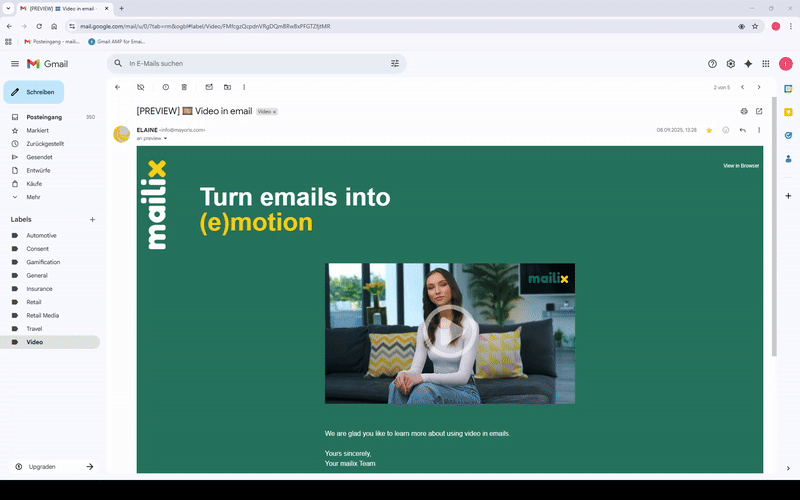Open Google apps grid
Image resolution: width=800 pixels, height=500 pixels.
coord(766,63)
